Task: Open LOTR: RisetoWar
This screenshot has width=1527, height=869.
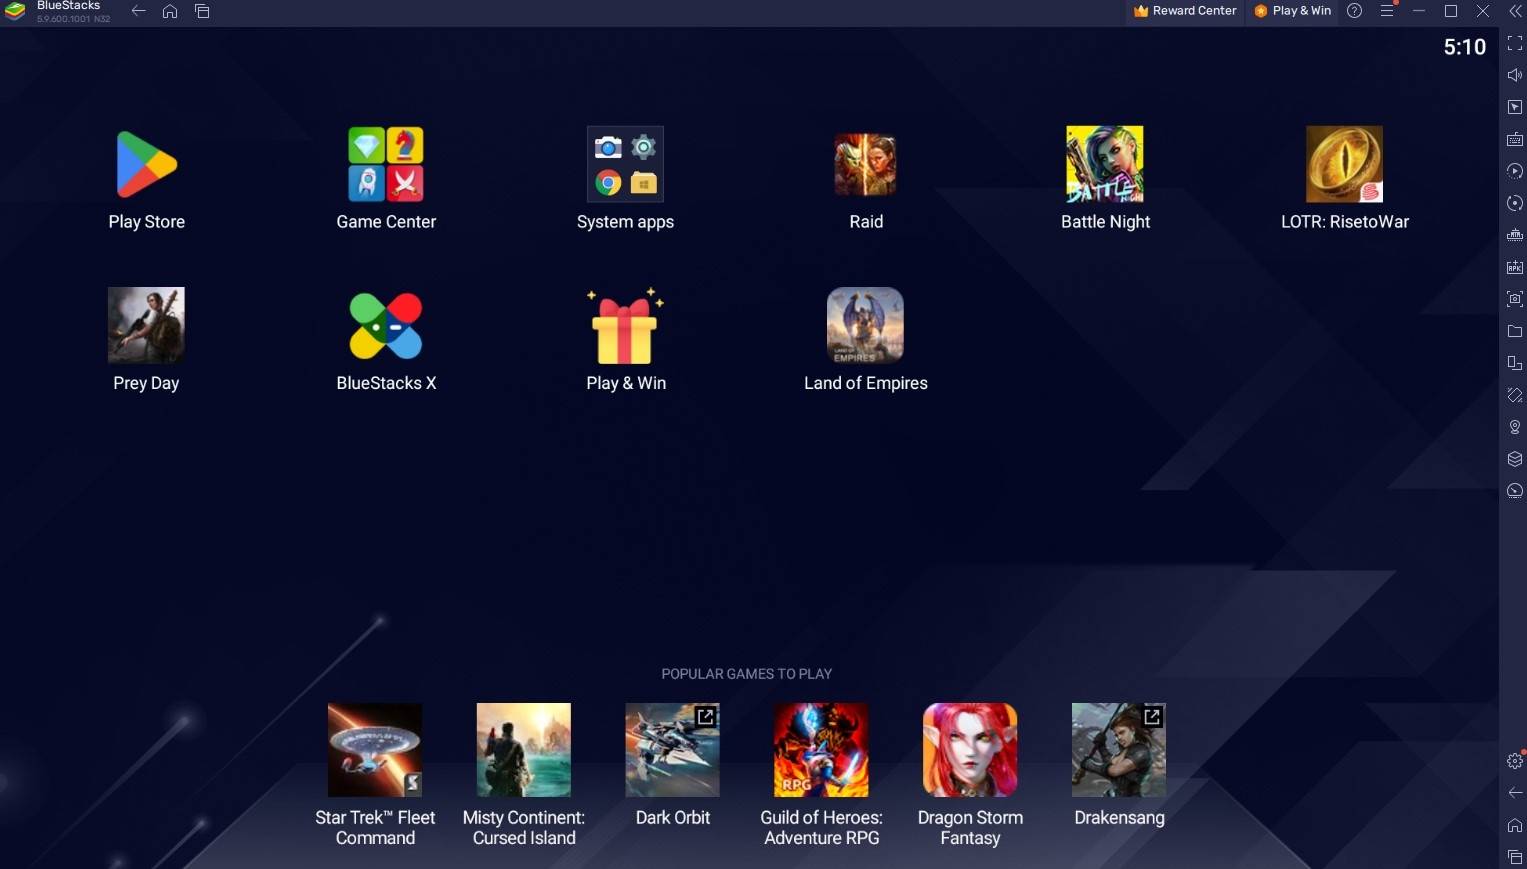Action: pos(1344,165)
